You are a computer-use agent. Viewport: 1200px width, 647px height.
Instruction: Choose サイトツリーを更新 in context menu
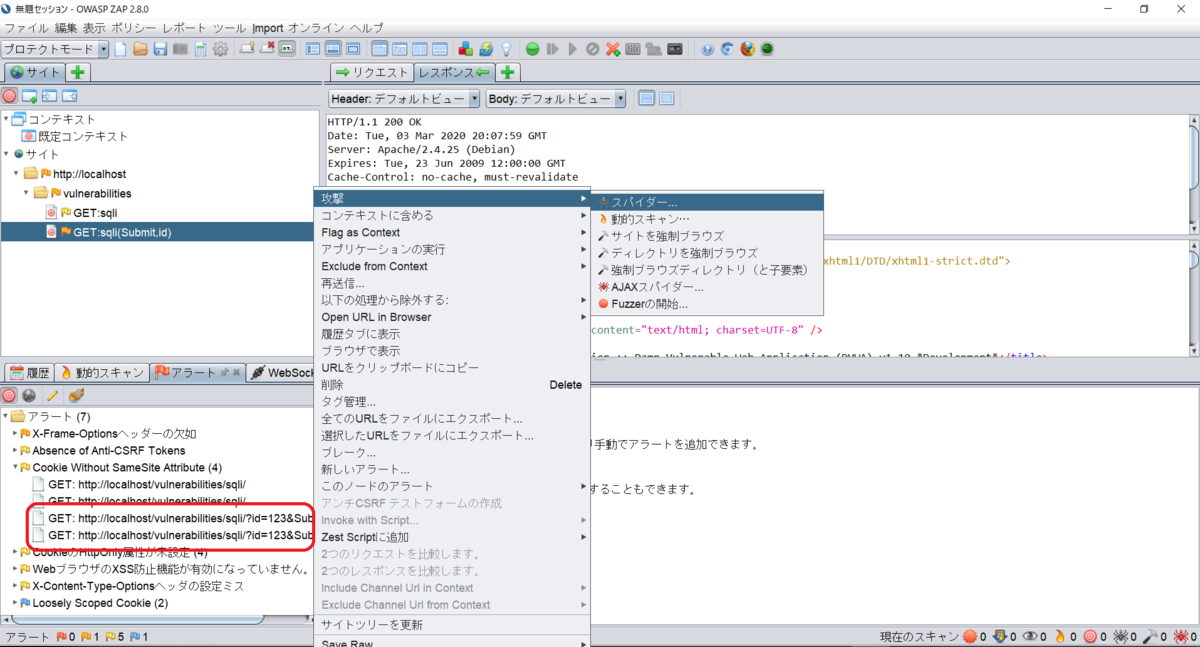click(x=453, y=625)
